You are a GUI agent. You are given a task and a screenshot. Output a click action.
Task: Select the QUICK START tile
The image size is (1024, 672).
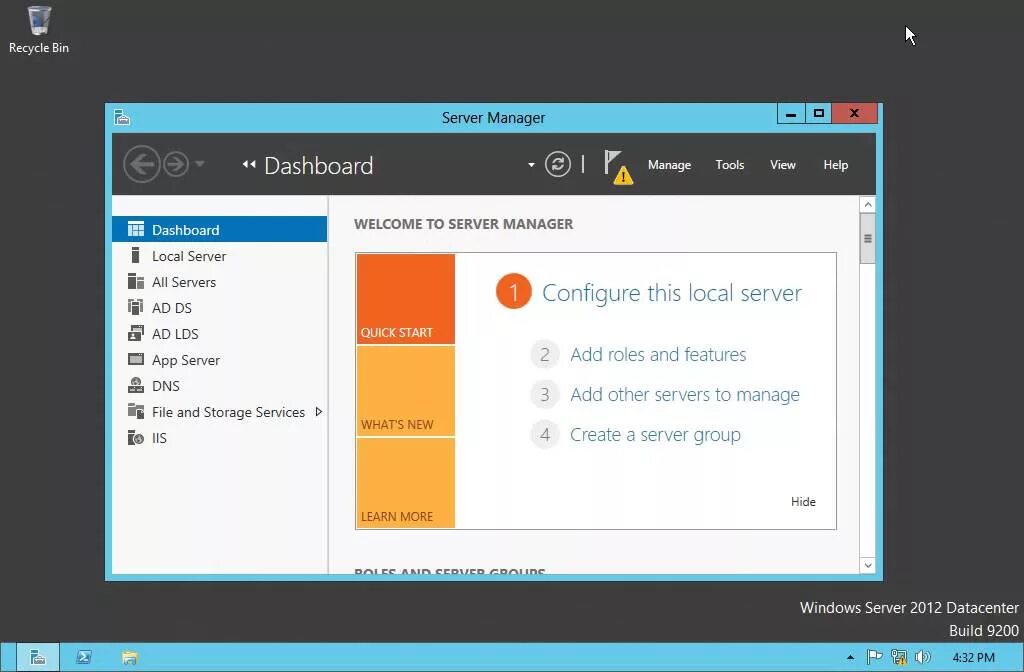(406, 299)
